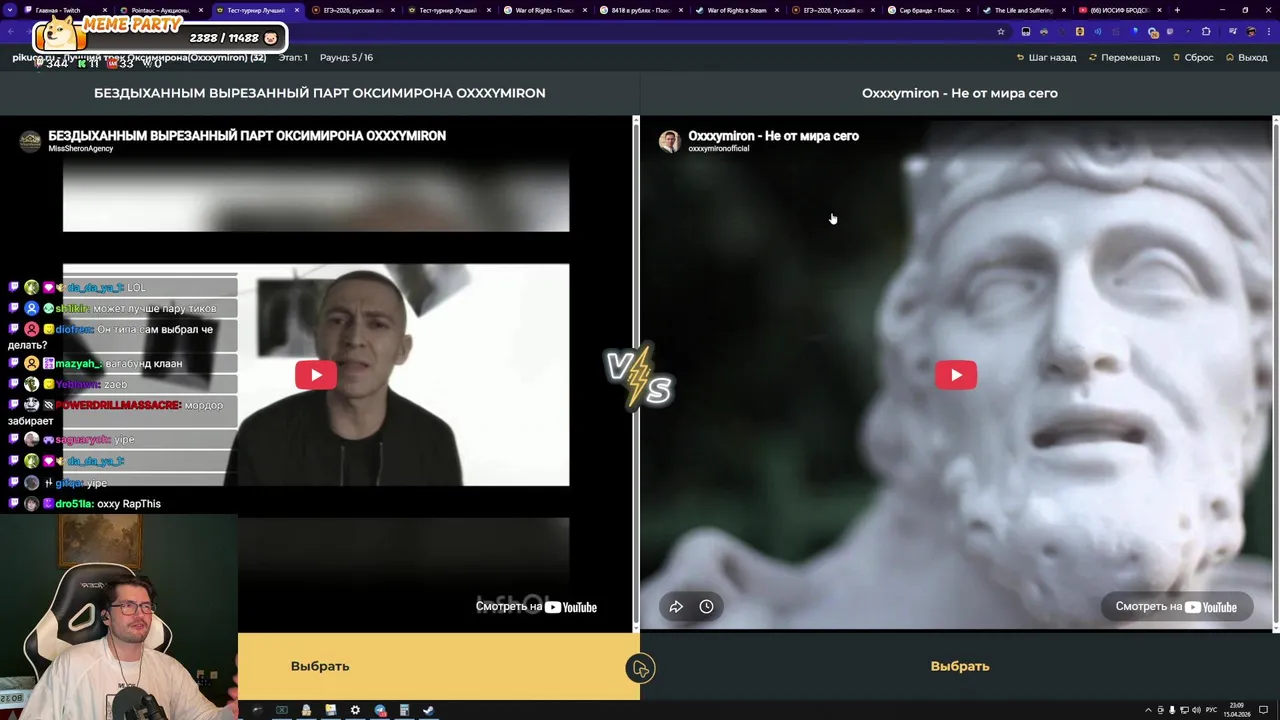Click 'Выход' to exit
The width and height of the screenshot is (1280, 720).
[x=1246, y=57]
